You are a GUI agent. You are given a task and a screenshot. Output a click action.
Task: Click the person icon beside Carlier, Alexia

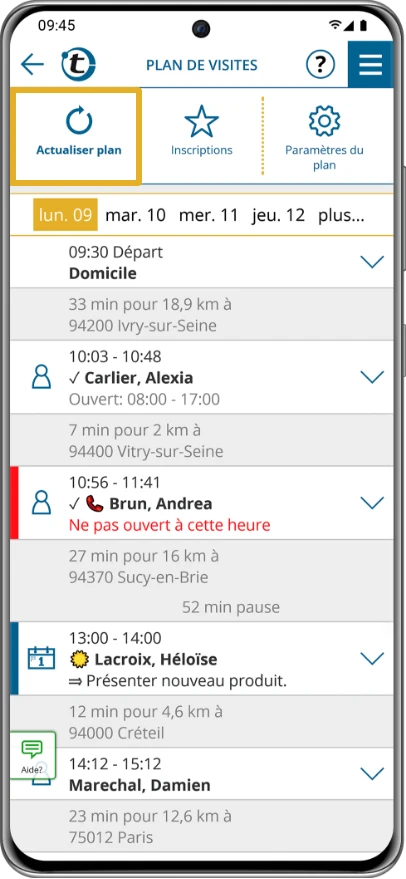pos(41,377)
